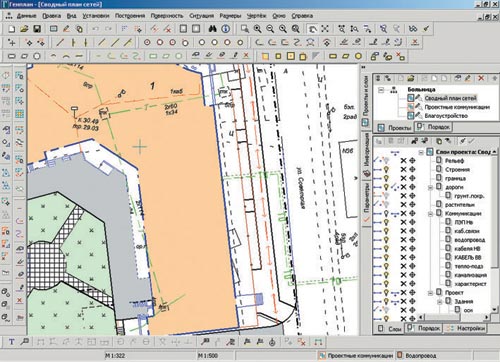Click scroll-down arrow of layers list
This screenshot has height=362, width=500.
[x=495, y=311]
